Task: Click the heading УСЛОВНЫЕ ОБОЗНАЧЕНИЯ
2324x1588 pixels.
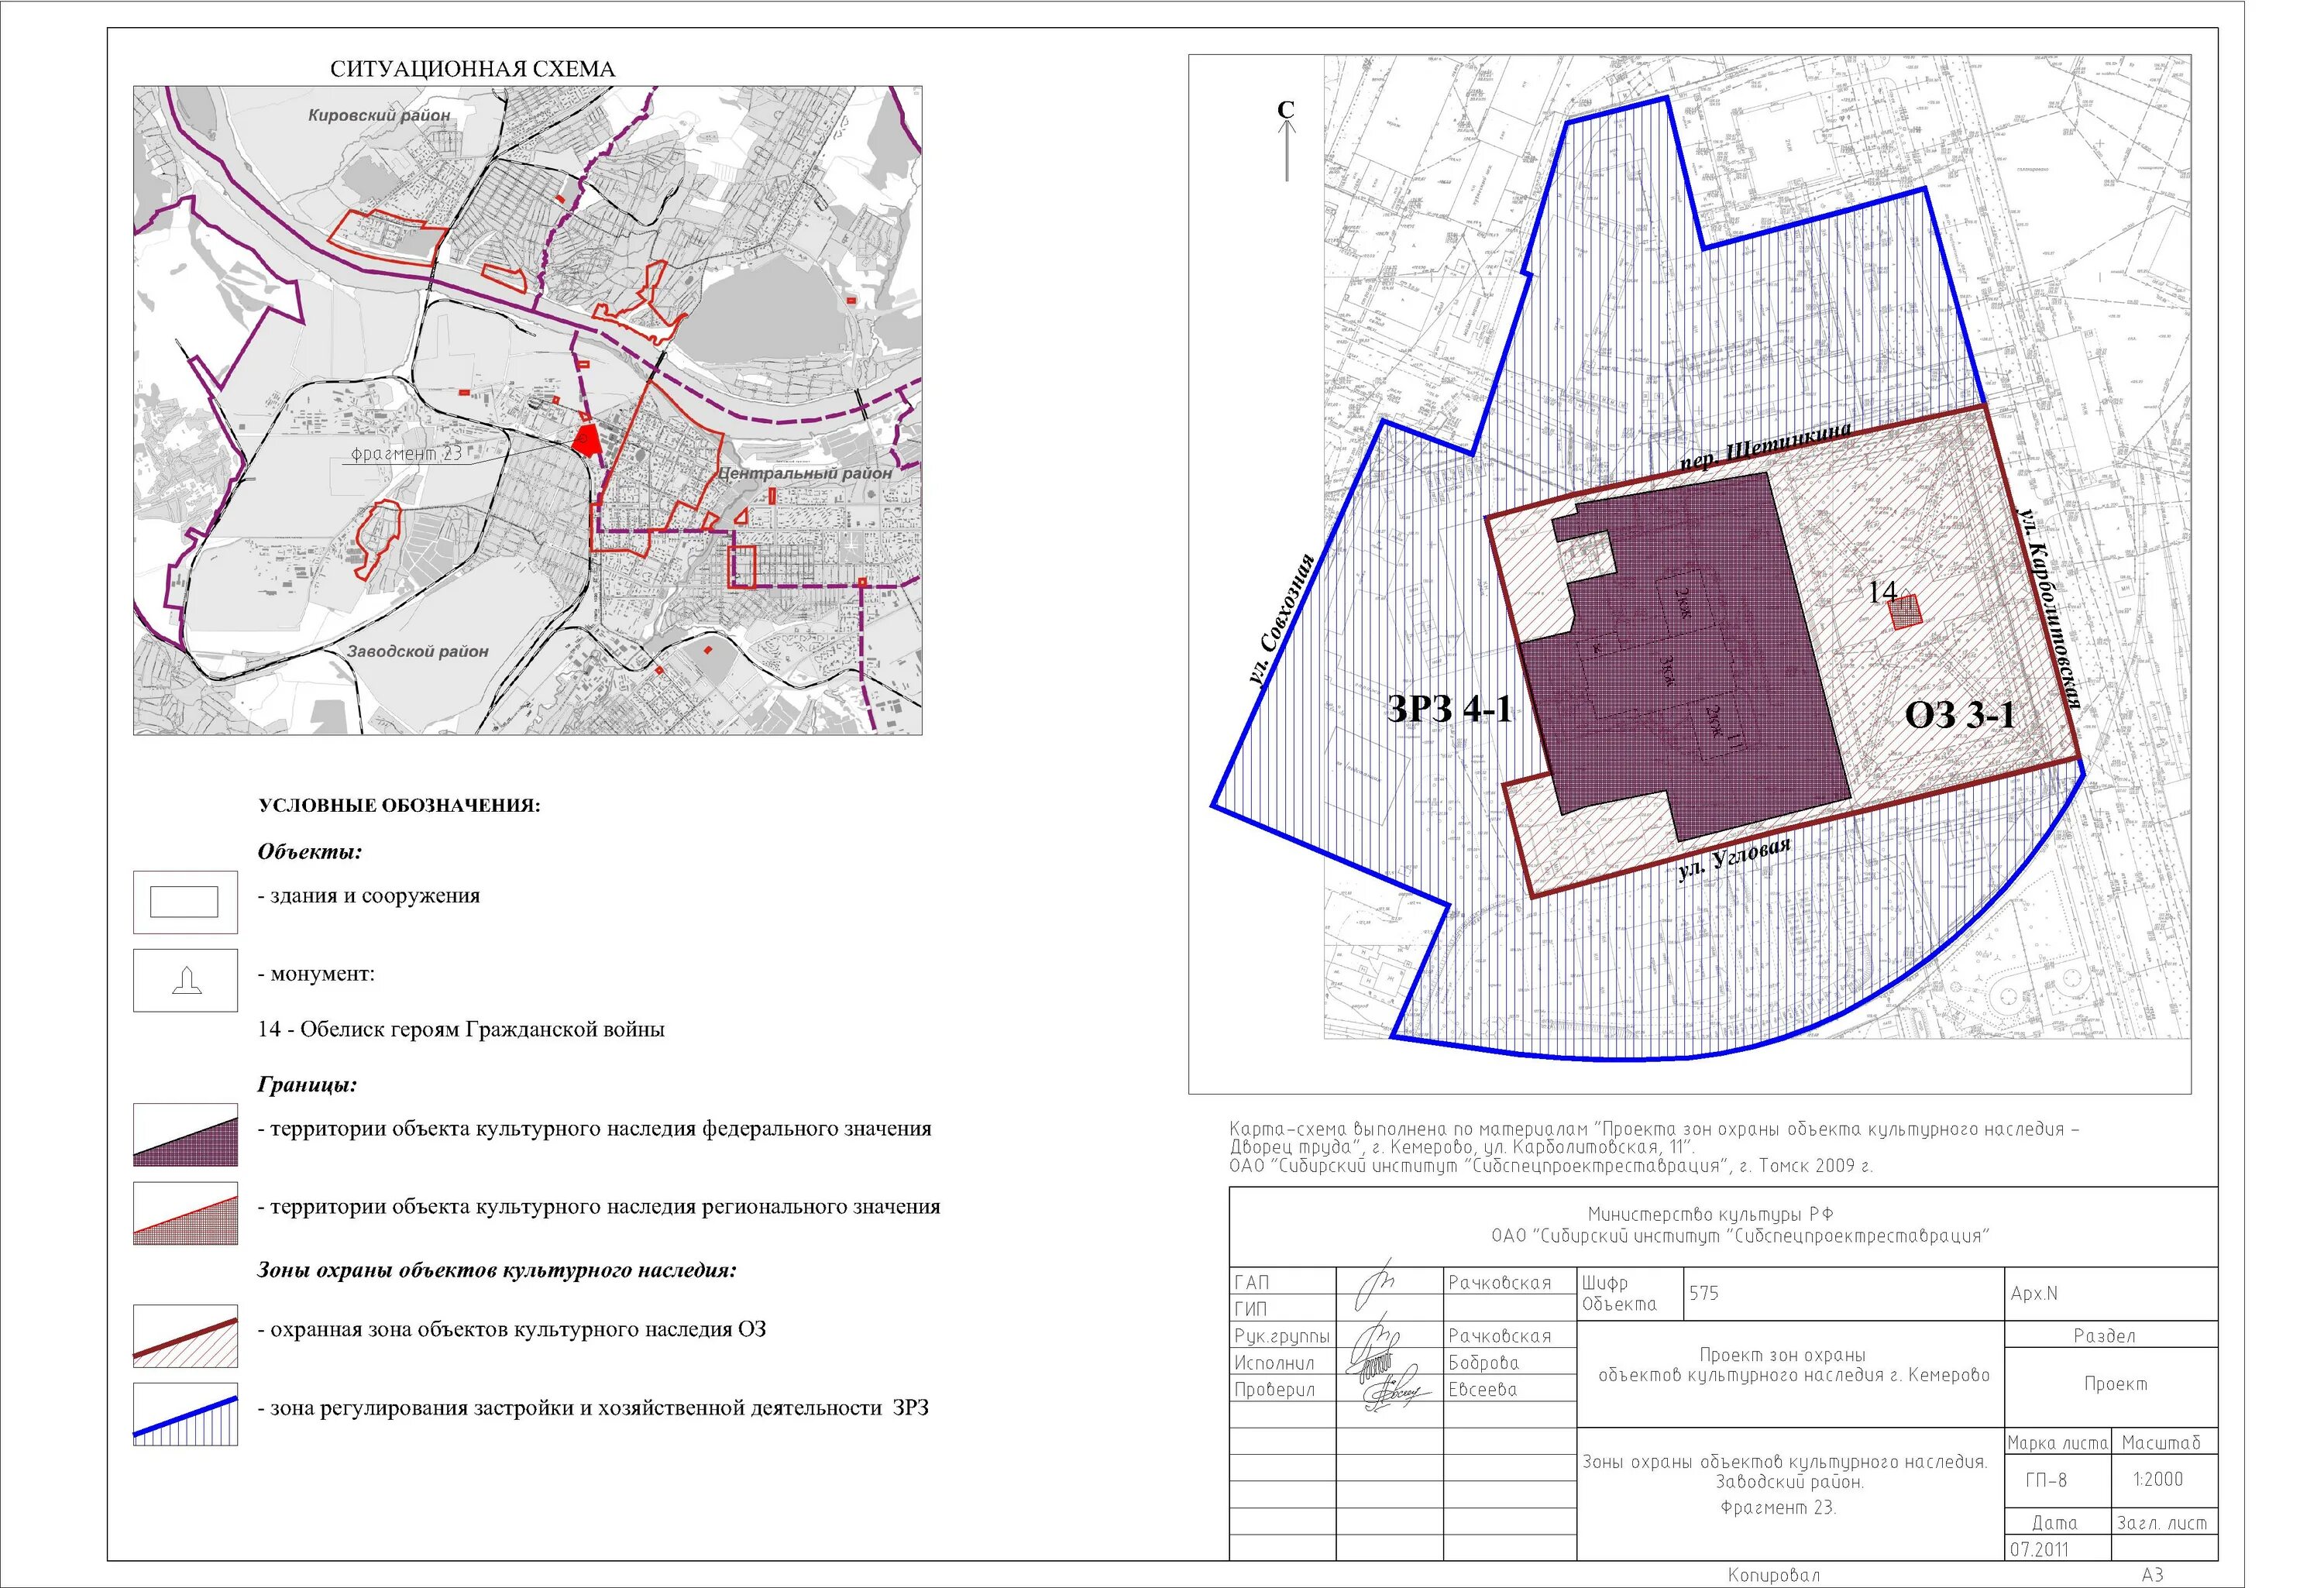Action: (399, 806)
